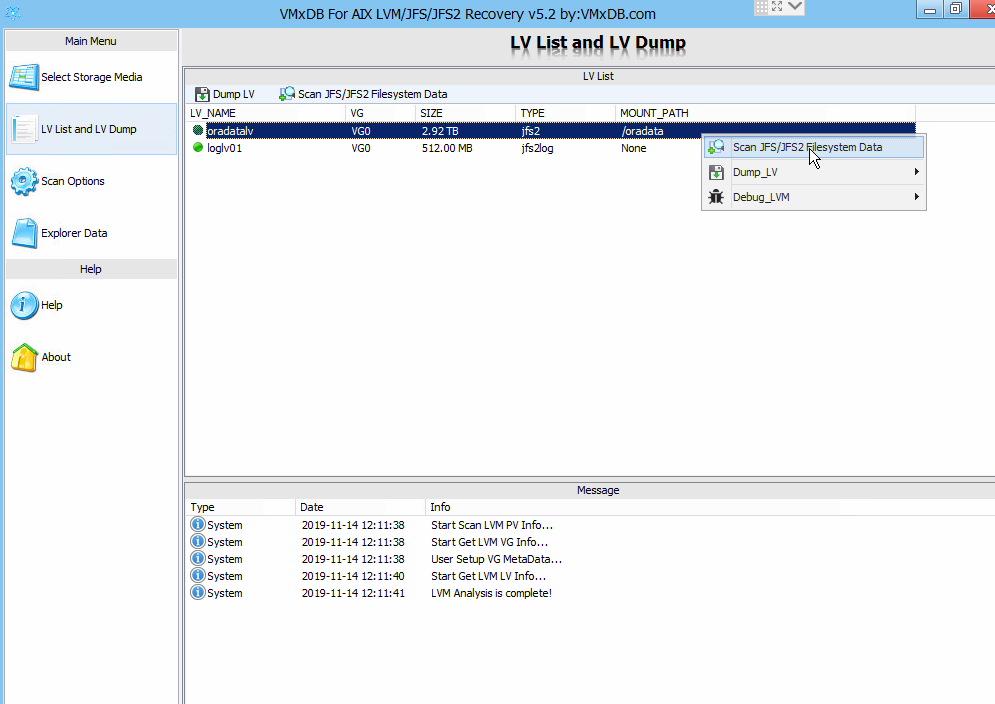
Task: Click the jfs2log type cell
Action: 537,149
